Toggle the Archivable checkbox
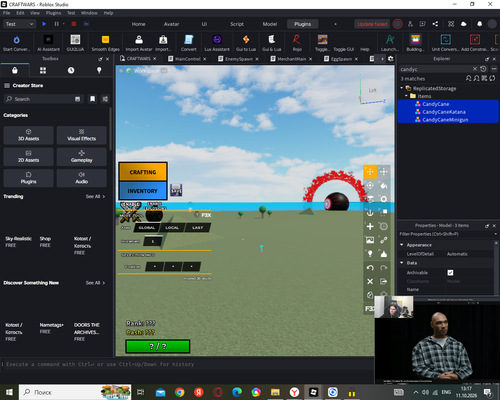This screenshot has width=500, height=400. click(x=450, y=273)
